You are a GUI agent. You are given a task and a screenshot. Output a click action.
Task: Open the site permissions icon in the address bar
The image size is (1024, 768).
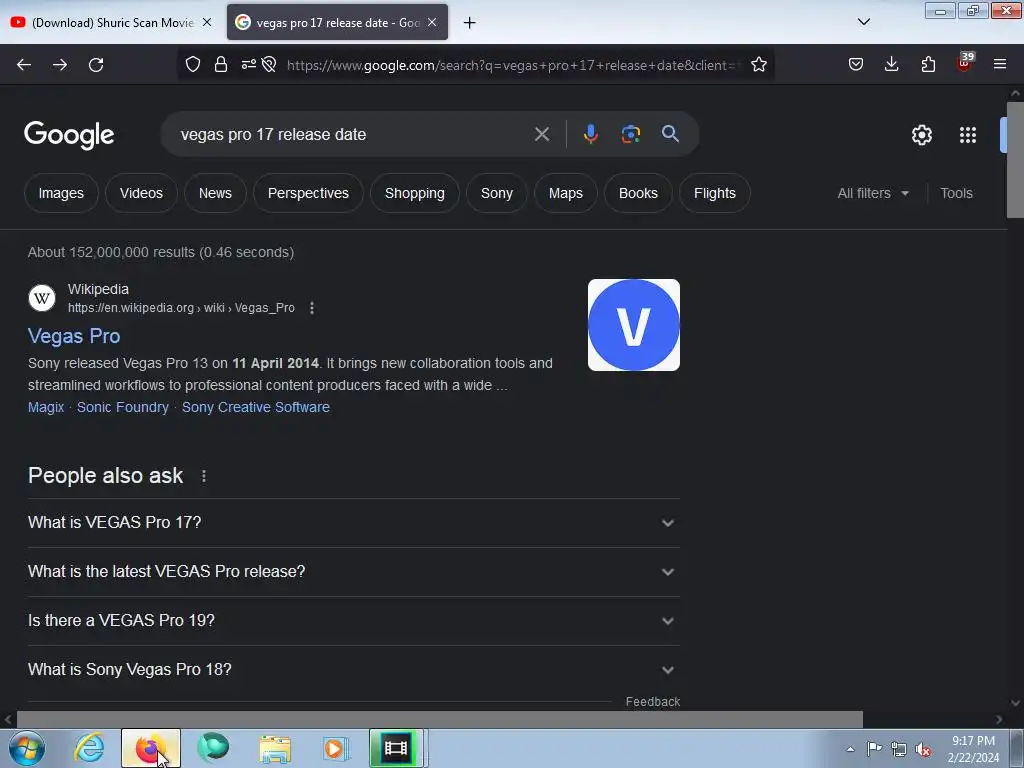coord(249,64)
